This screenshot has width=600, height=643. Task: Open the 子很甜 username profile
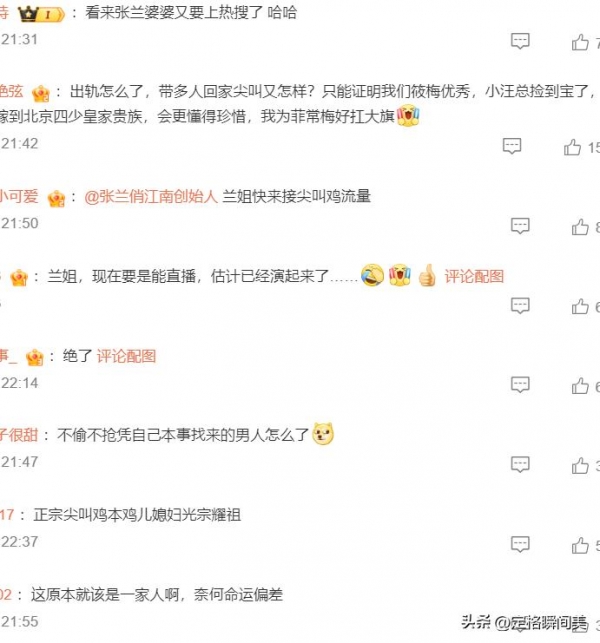[19, 435]
